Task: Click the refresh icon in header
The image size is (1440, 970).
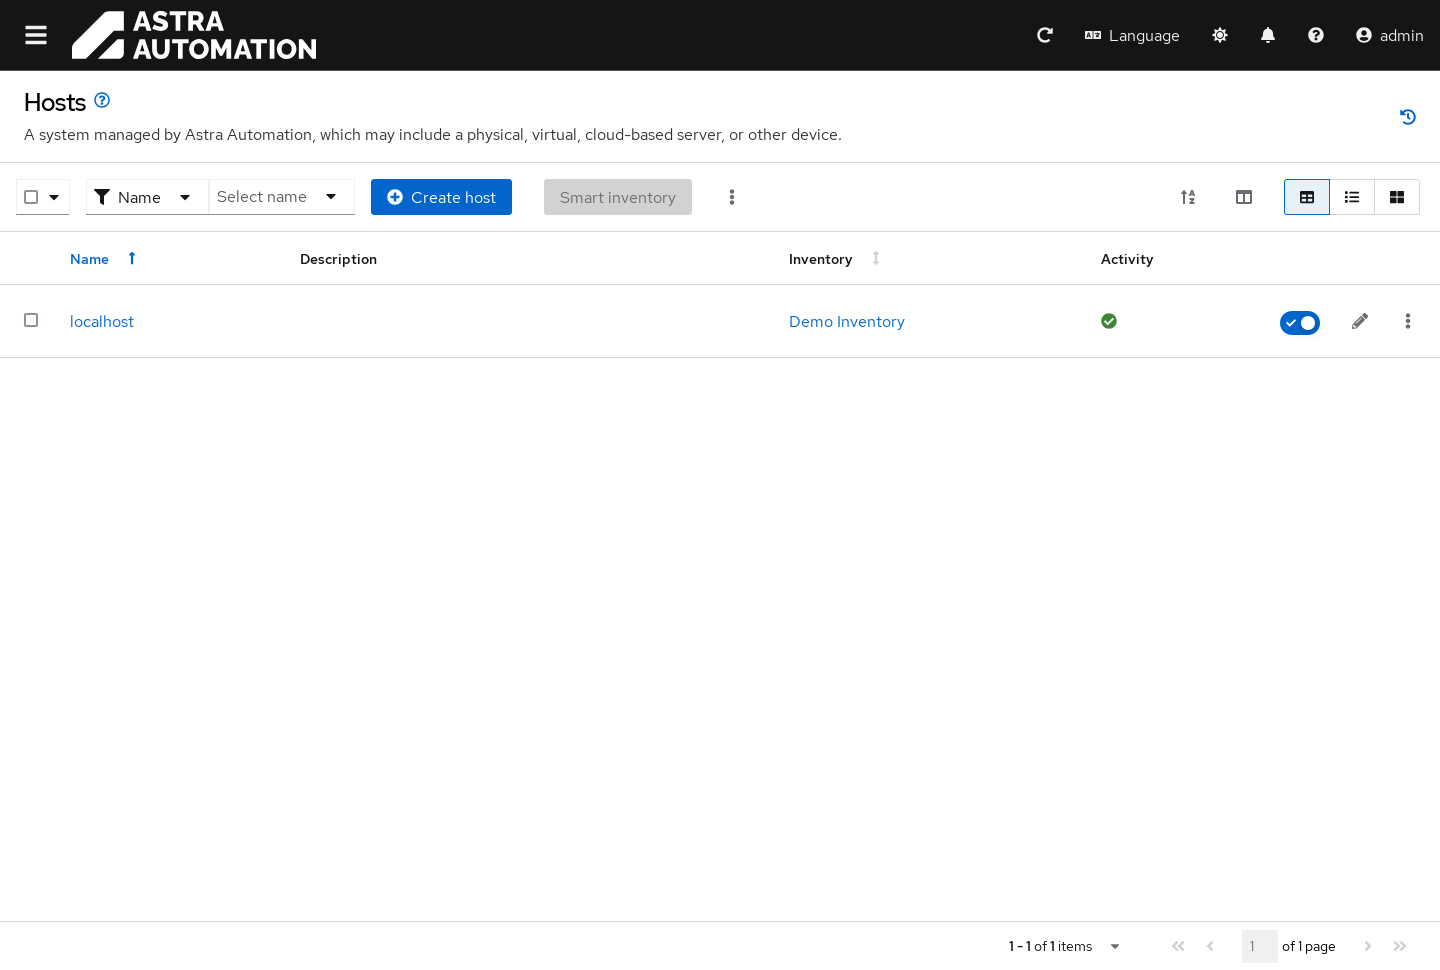Action: coord(1045,35)
